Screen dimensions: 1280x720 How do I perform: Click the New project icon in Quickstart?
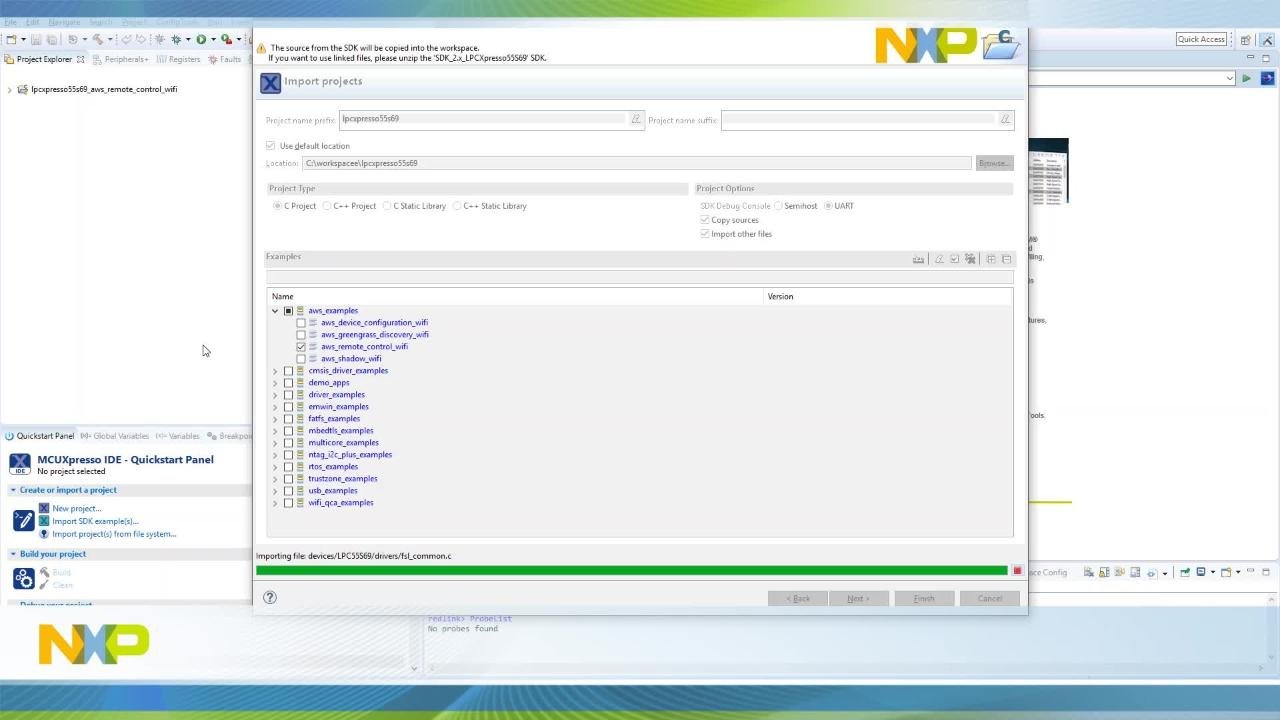(x=44, y=508)
